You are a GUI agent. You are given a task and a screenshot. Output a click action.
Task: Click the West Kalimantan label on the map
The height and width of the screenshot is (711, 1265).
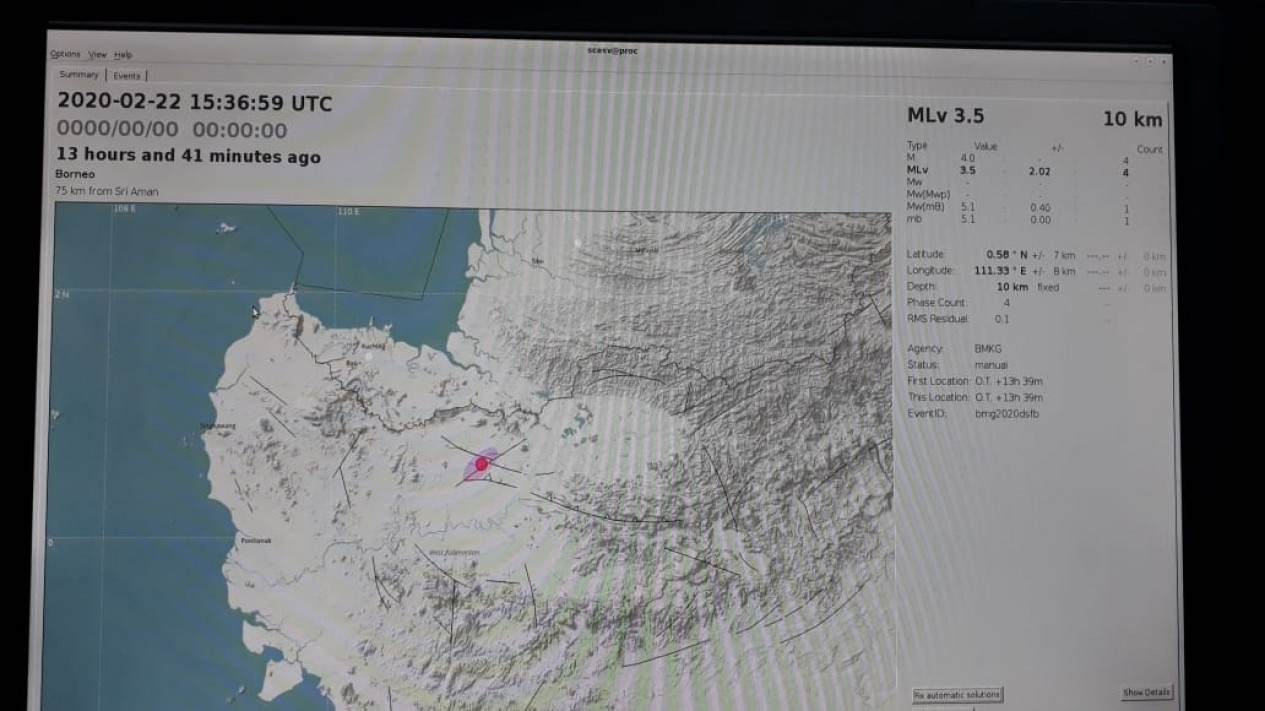click(x=454, y=552)
